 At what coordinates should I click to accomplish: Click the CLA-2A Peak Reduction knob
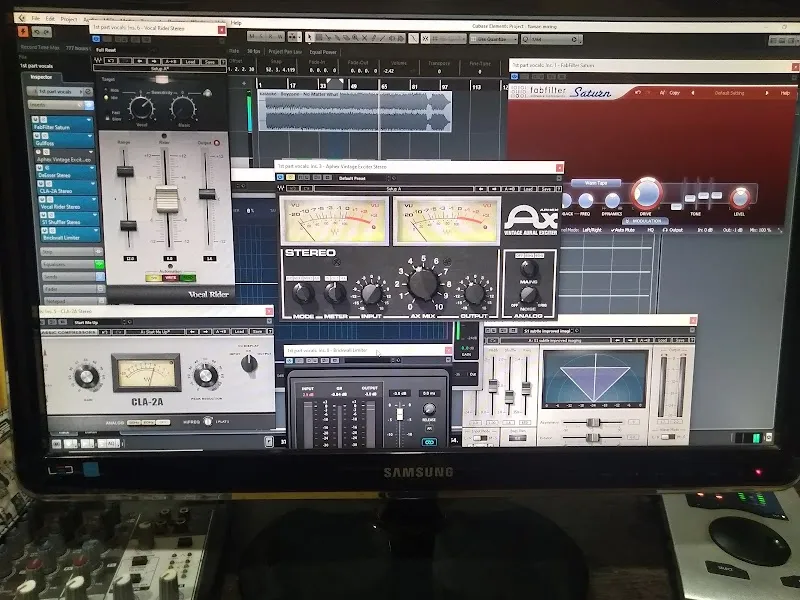tap(206, 376)
